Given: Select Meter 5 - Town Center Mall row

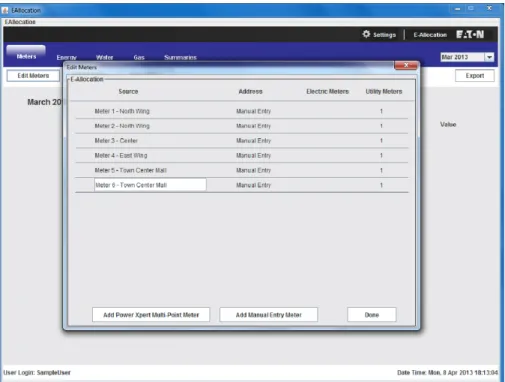Looking at the screenshot, I should click(x=242, y=170).
